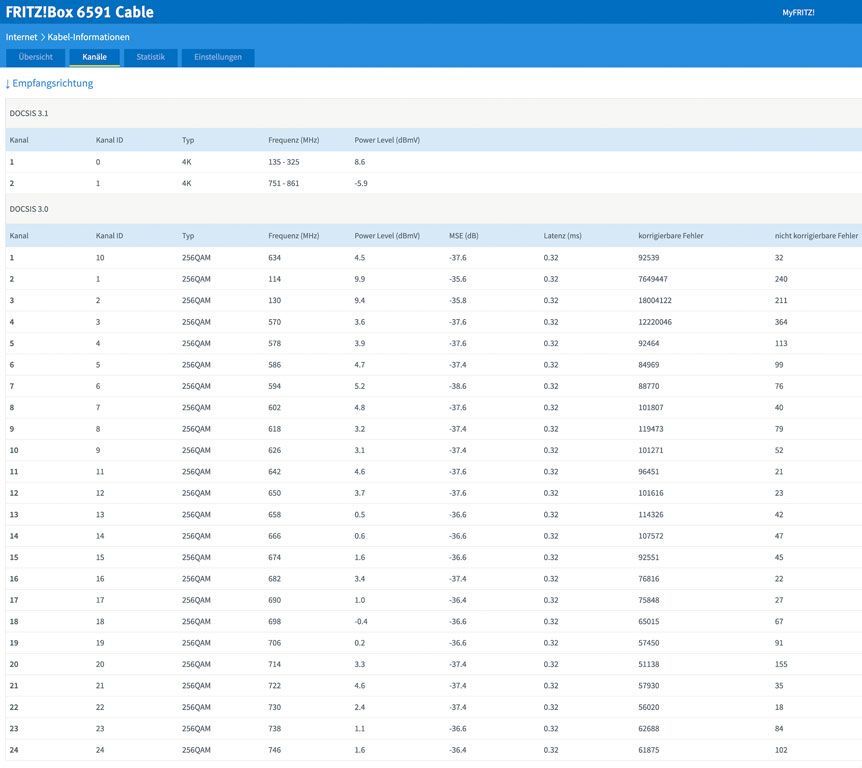This screenshot has width=862, height=768.
Task: Click the korrigierbare Fehler column header
Action: tap(671, 236)
